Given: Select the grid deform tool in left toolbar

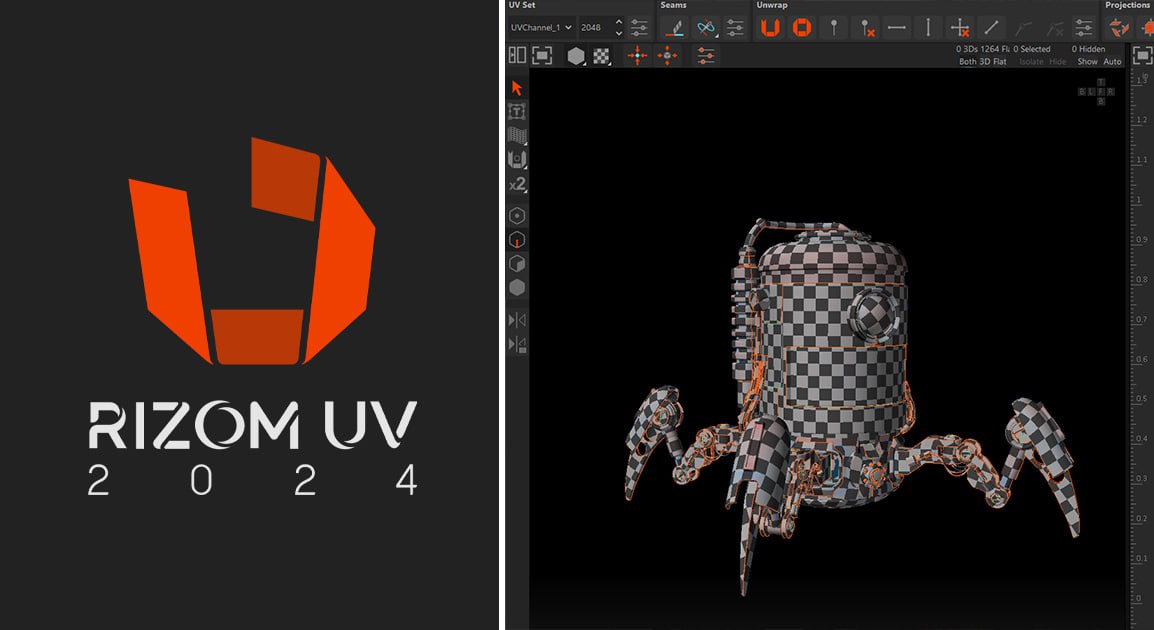Looking at the screenshot, I should coord(517,135).
